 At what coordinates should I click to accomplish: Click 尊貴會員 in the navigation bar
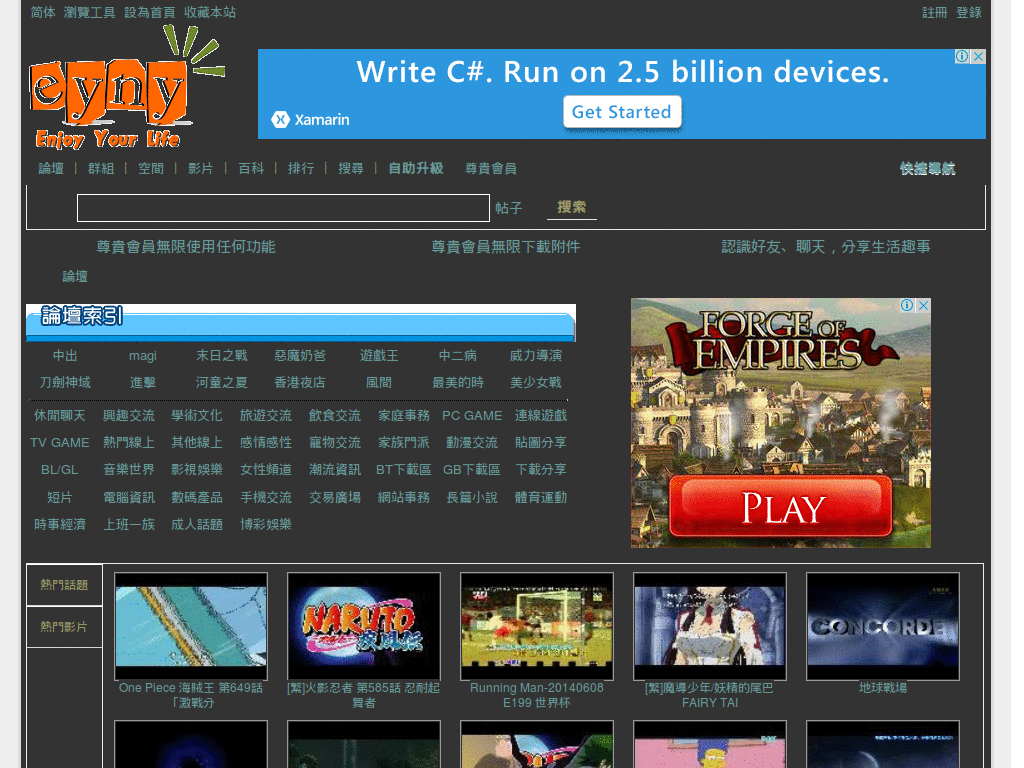pyautogui.click(x=490, y=168)
